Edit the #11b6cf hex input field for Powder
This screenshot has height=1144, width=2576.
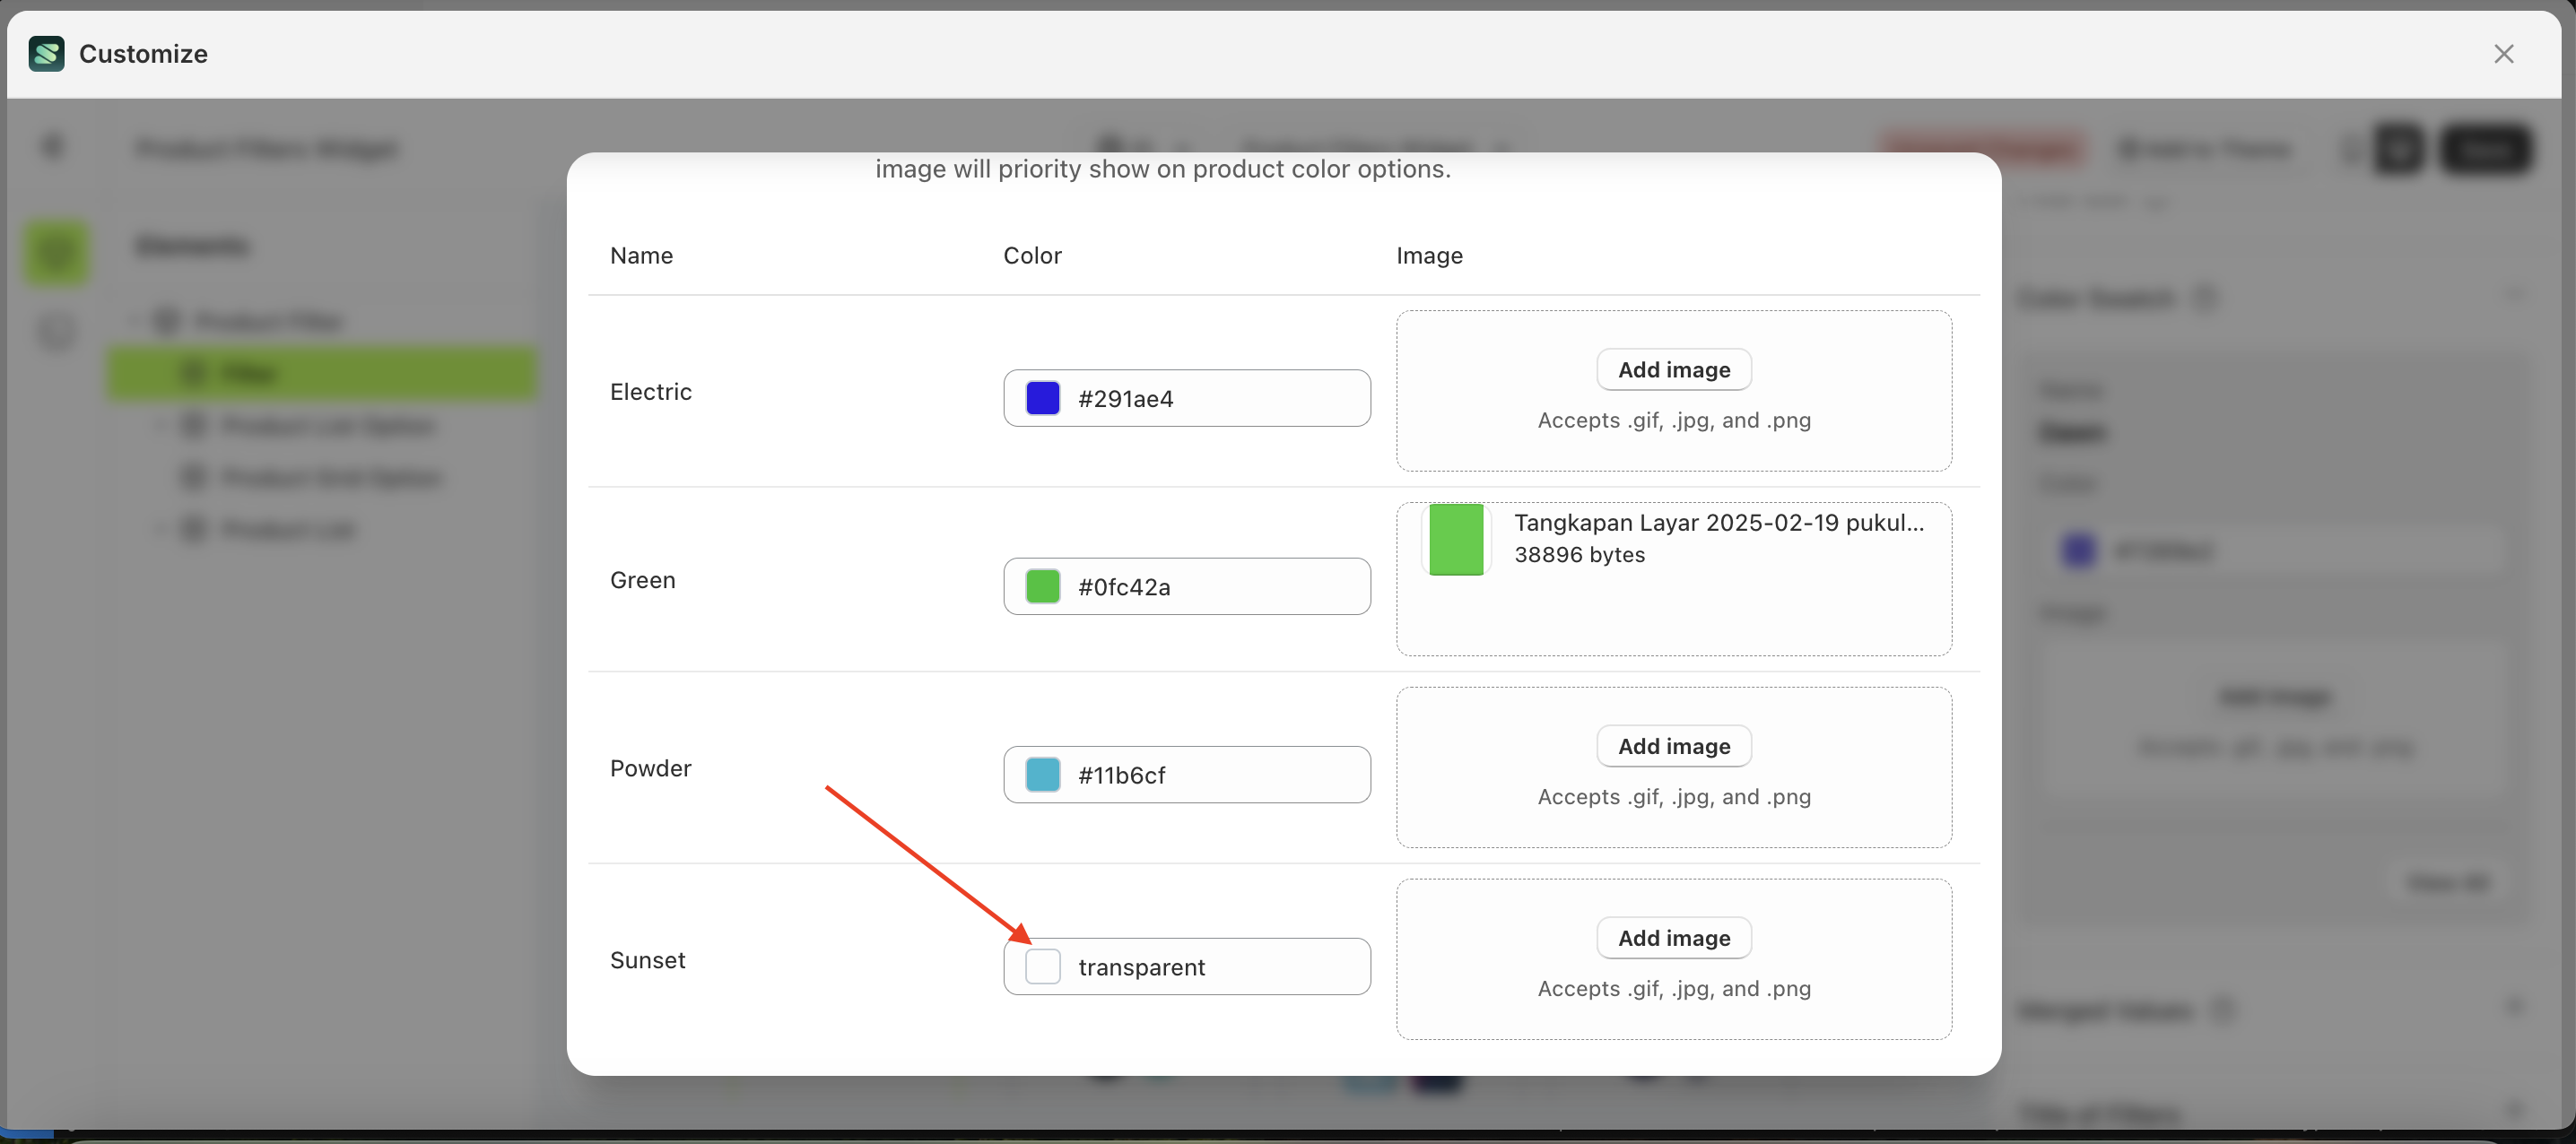click(x=1200, y=774)
